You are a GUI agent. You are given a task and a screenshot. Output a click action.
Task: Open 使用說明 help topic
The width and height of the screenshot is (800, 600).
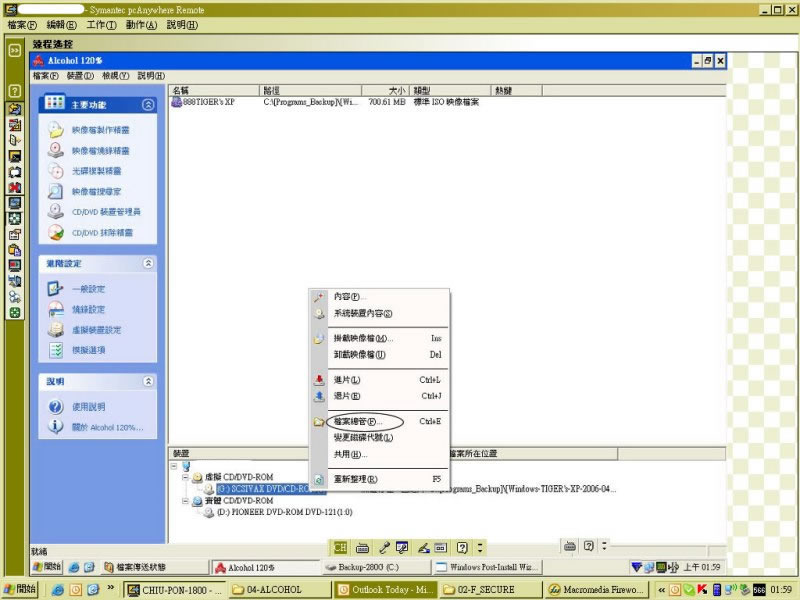click(x=88, y=407)
